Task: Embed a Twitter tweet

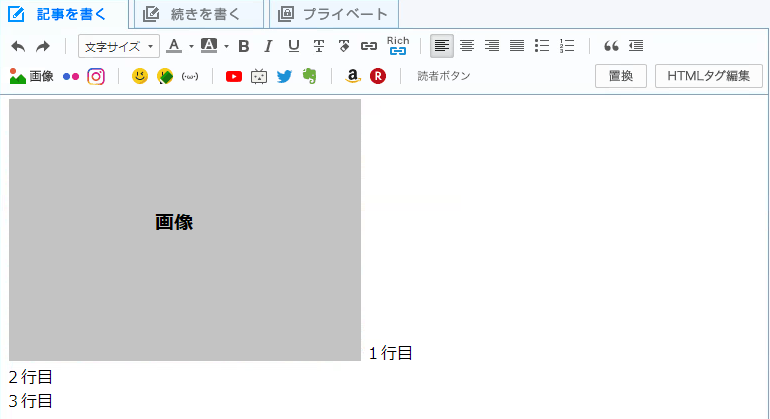Action: 284,76
